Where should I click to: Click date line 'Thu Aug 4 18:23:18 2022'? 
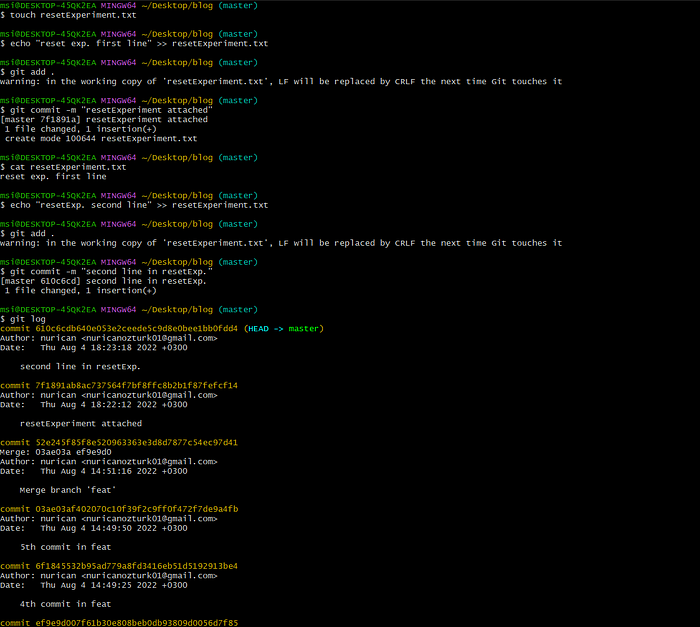[x=94, y=347]
